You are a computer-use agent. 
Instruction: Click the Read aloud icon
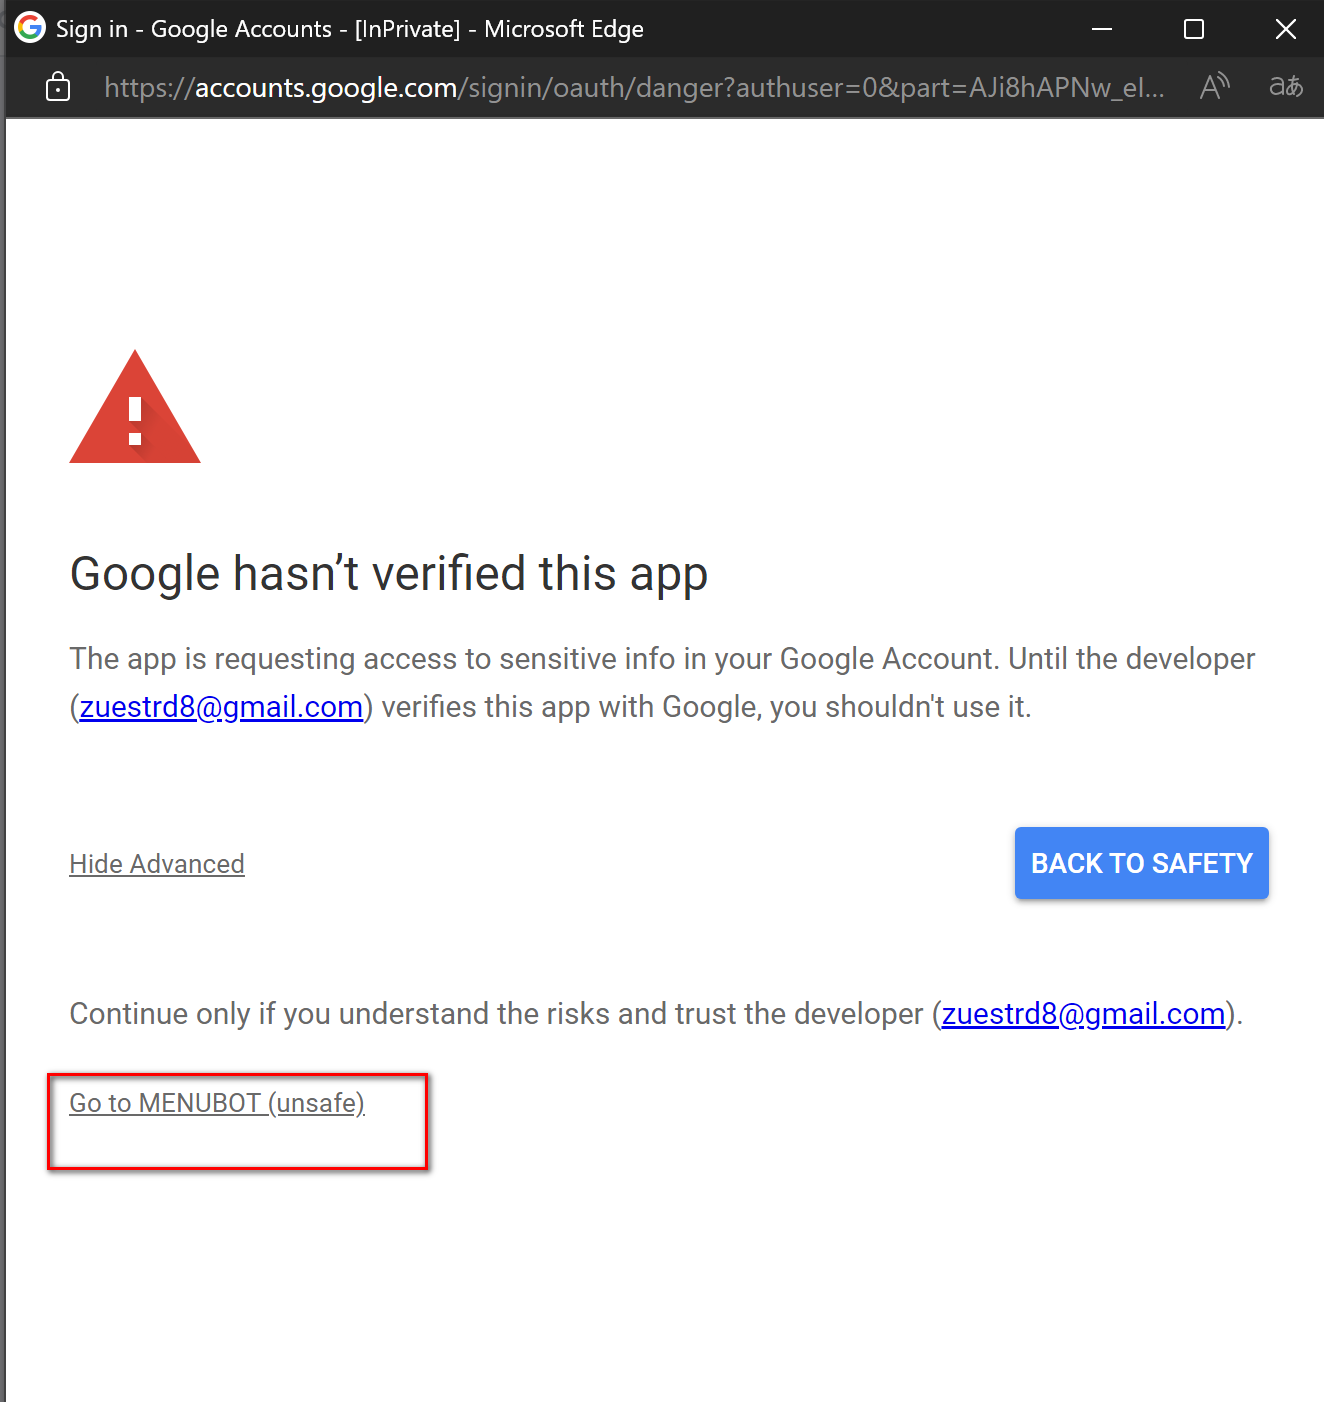tap(1214, 87)
